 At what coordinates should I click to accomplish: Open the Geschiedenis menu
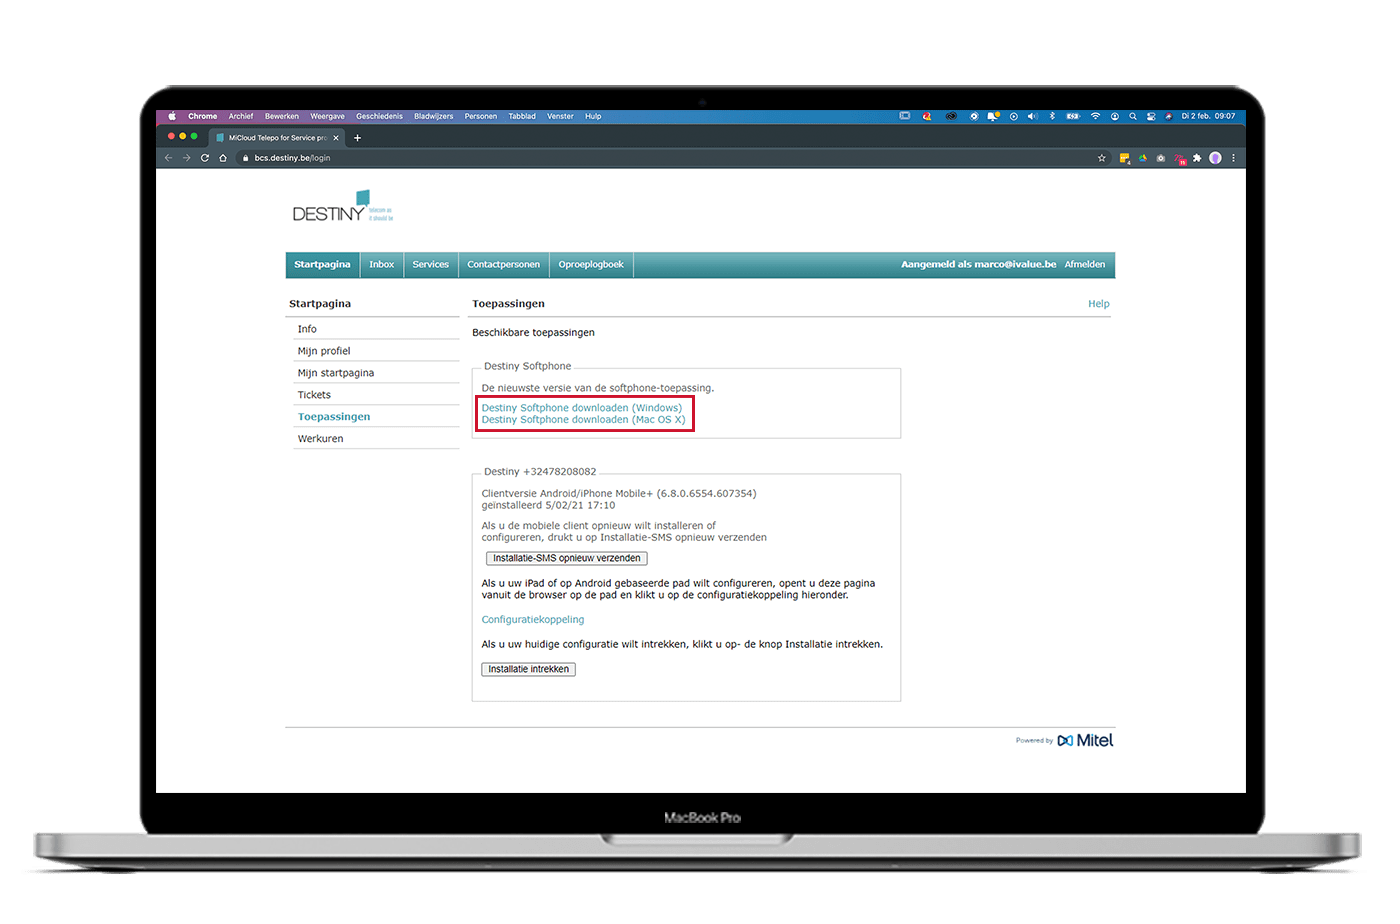[x=379, y=116]
